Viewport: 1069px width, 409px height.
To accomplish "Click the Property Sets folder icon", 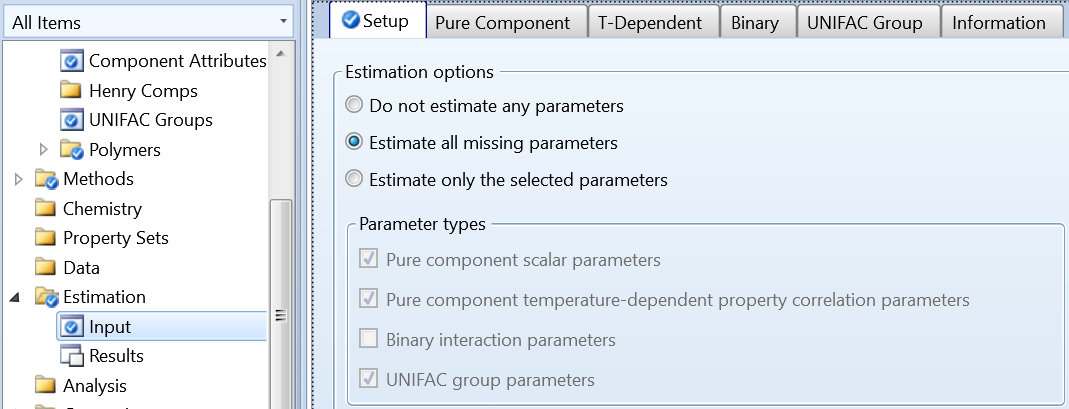I will click(45, 239).
